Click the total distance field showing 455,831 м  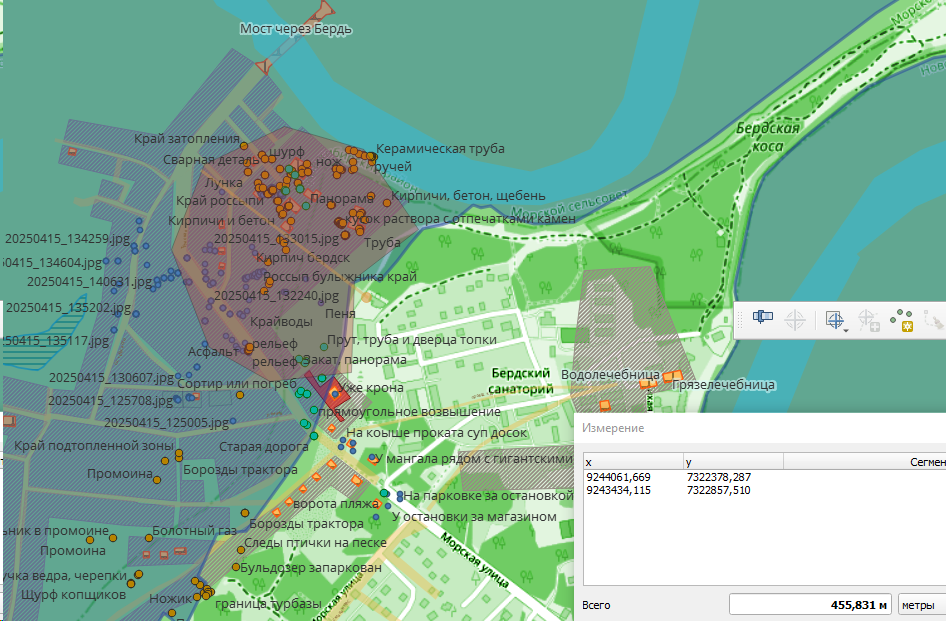pos(810,605)
